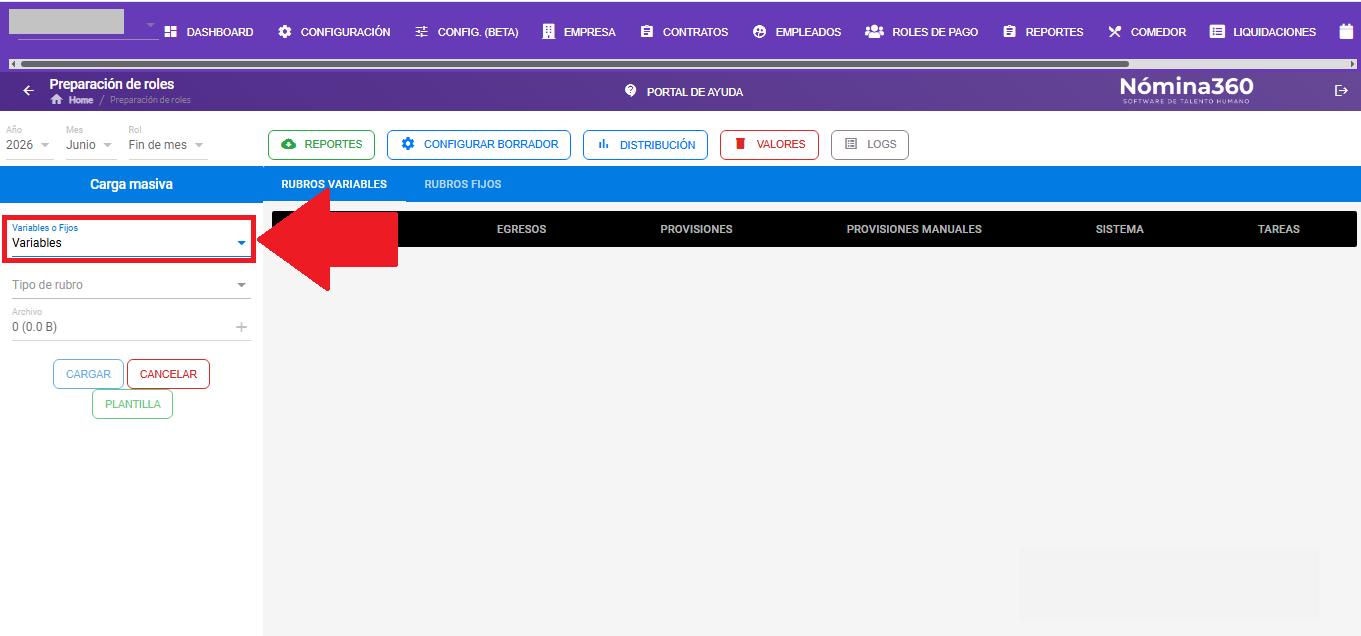Click the red Valores button
Viewport: 1361px width, 636px height.
click(769, 144)
